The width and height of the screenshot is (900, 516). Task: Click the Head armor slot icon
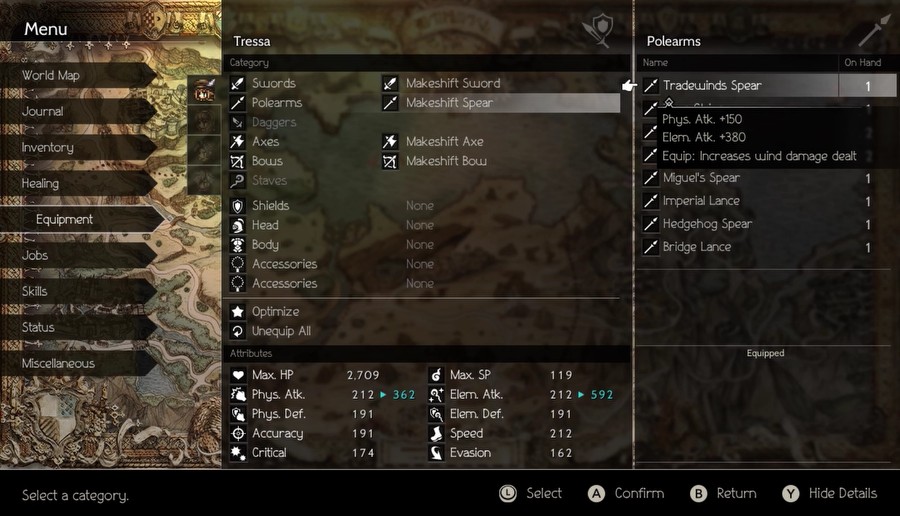238,225
